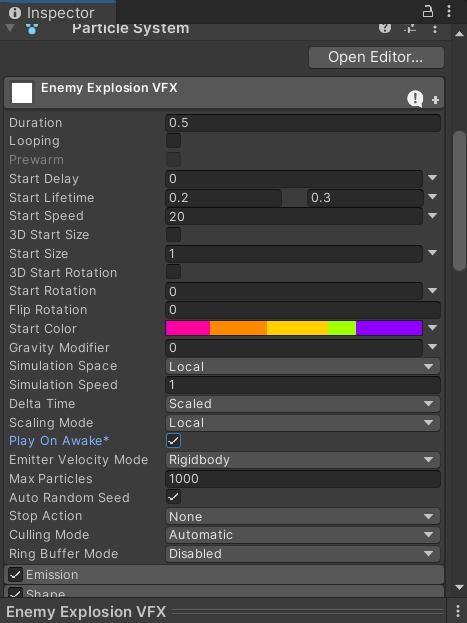Viewport: 467px width, 623px height.
Task: Click the Inspector lock icon
Action: [x=428, y=11]
